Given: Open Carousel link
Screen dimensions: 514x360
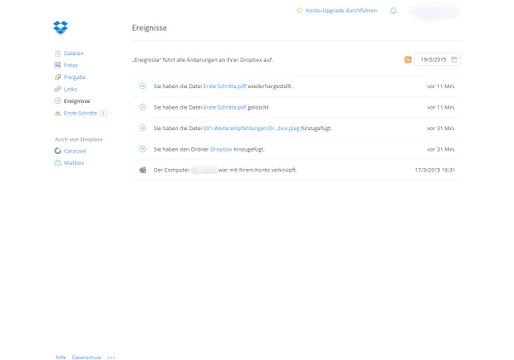Looking at the screenshot, I should click(x=75, y=151).
